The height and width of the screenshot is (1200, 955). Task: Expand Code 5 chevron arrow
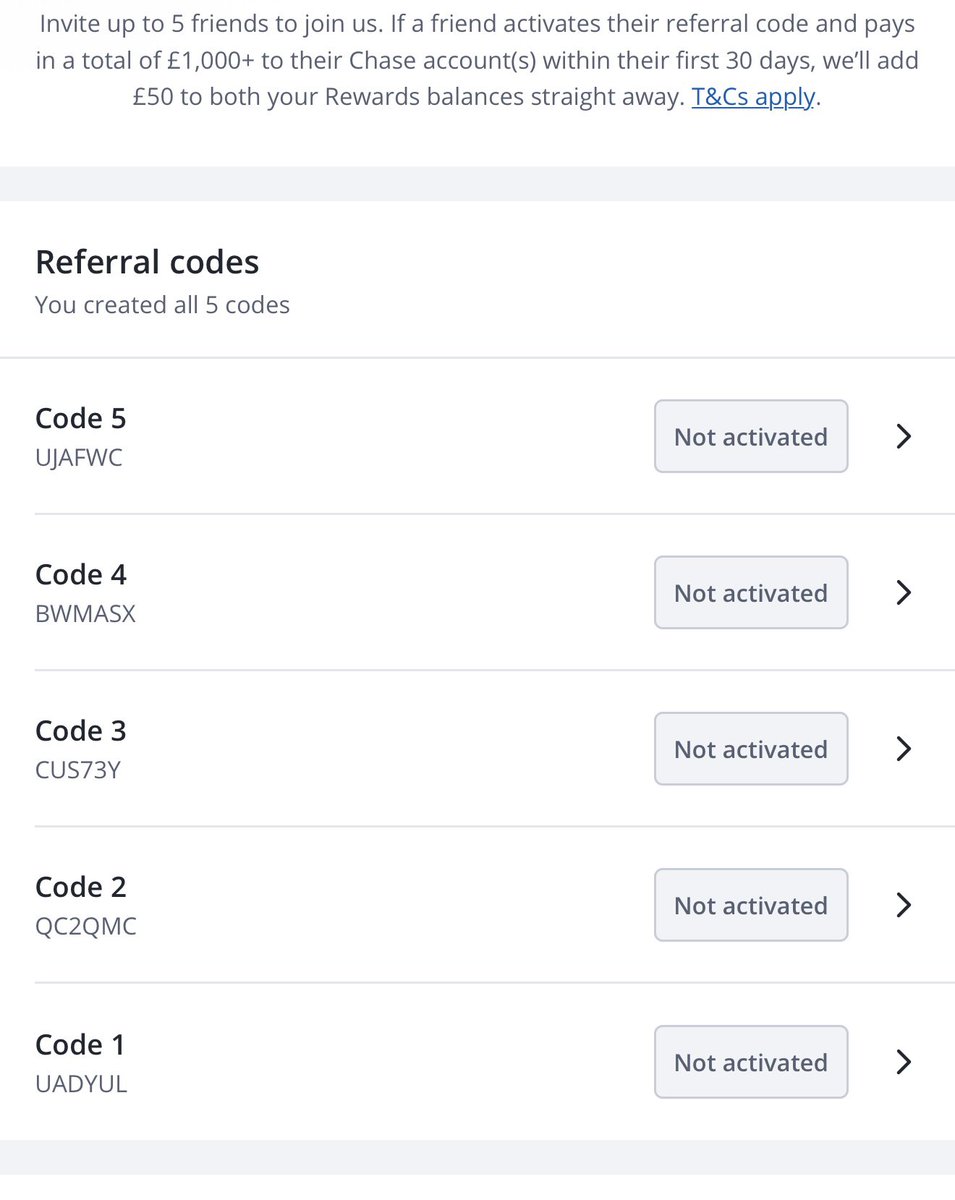click(x=904, y=436)
